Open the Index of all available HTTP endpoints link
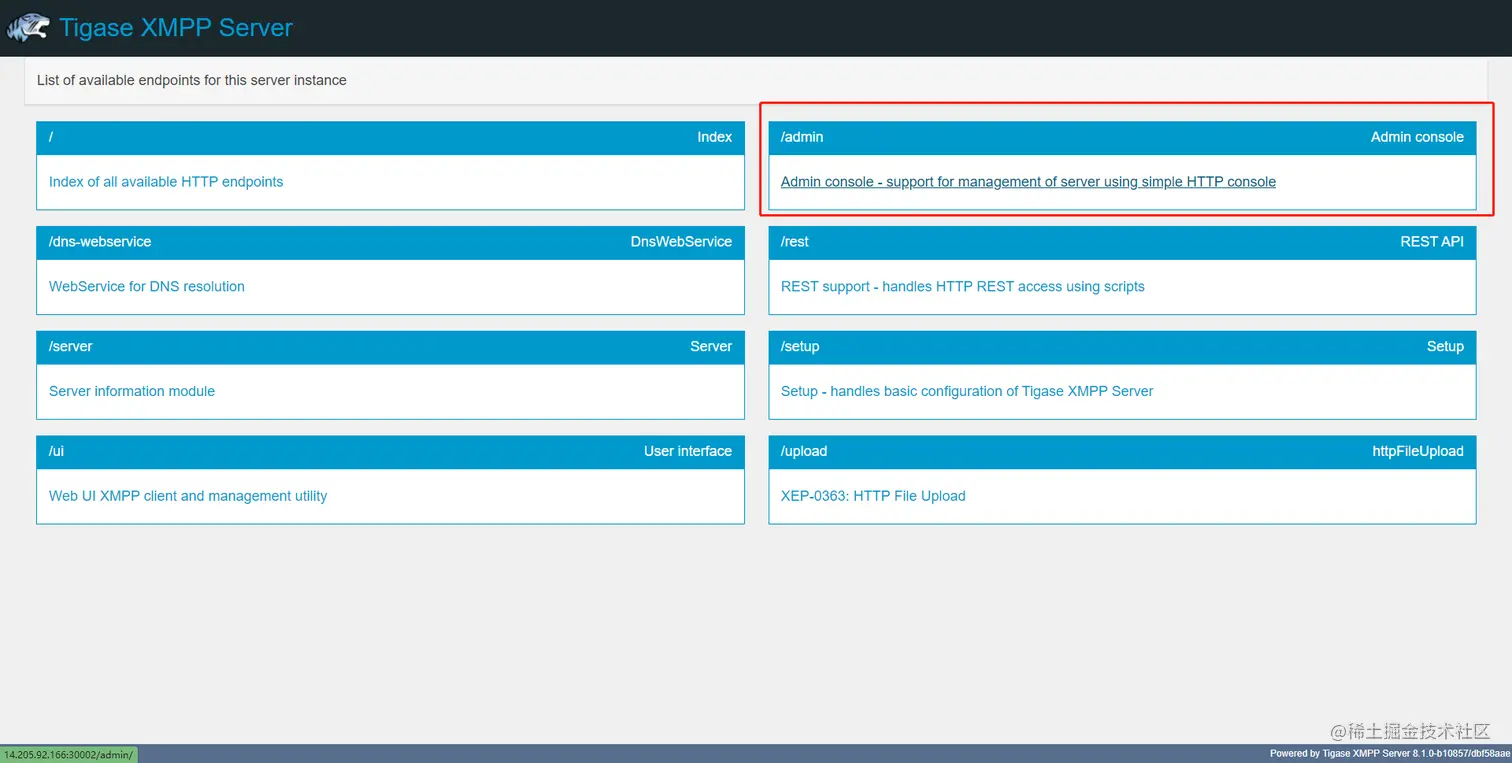Screen dimensions: 1512x763 166,182
